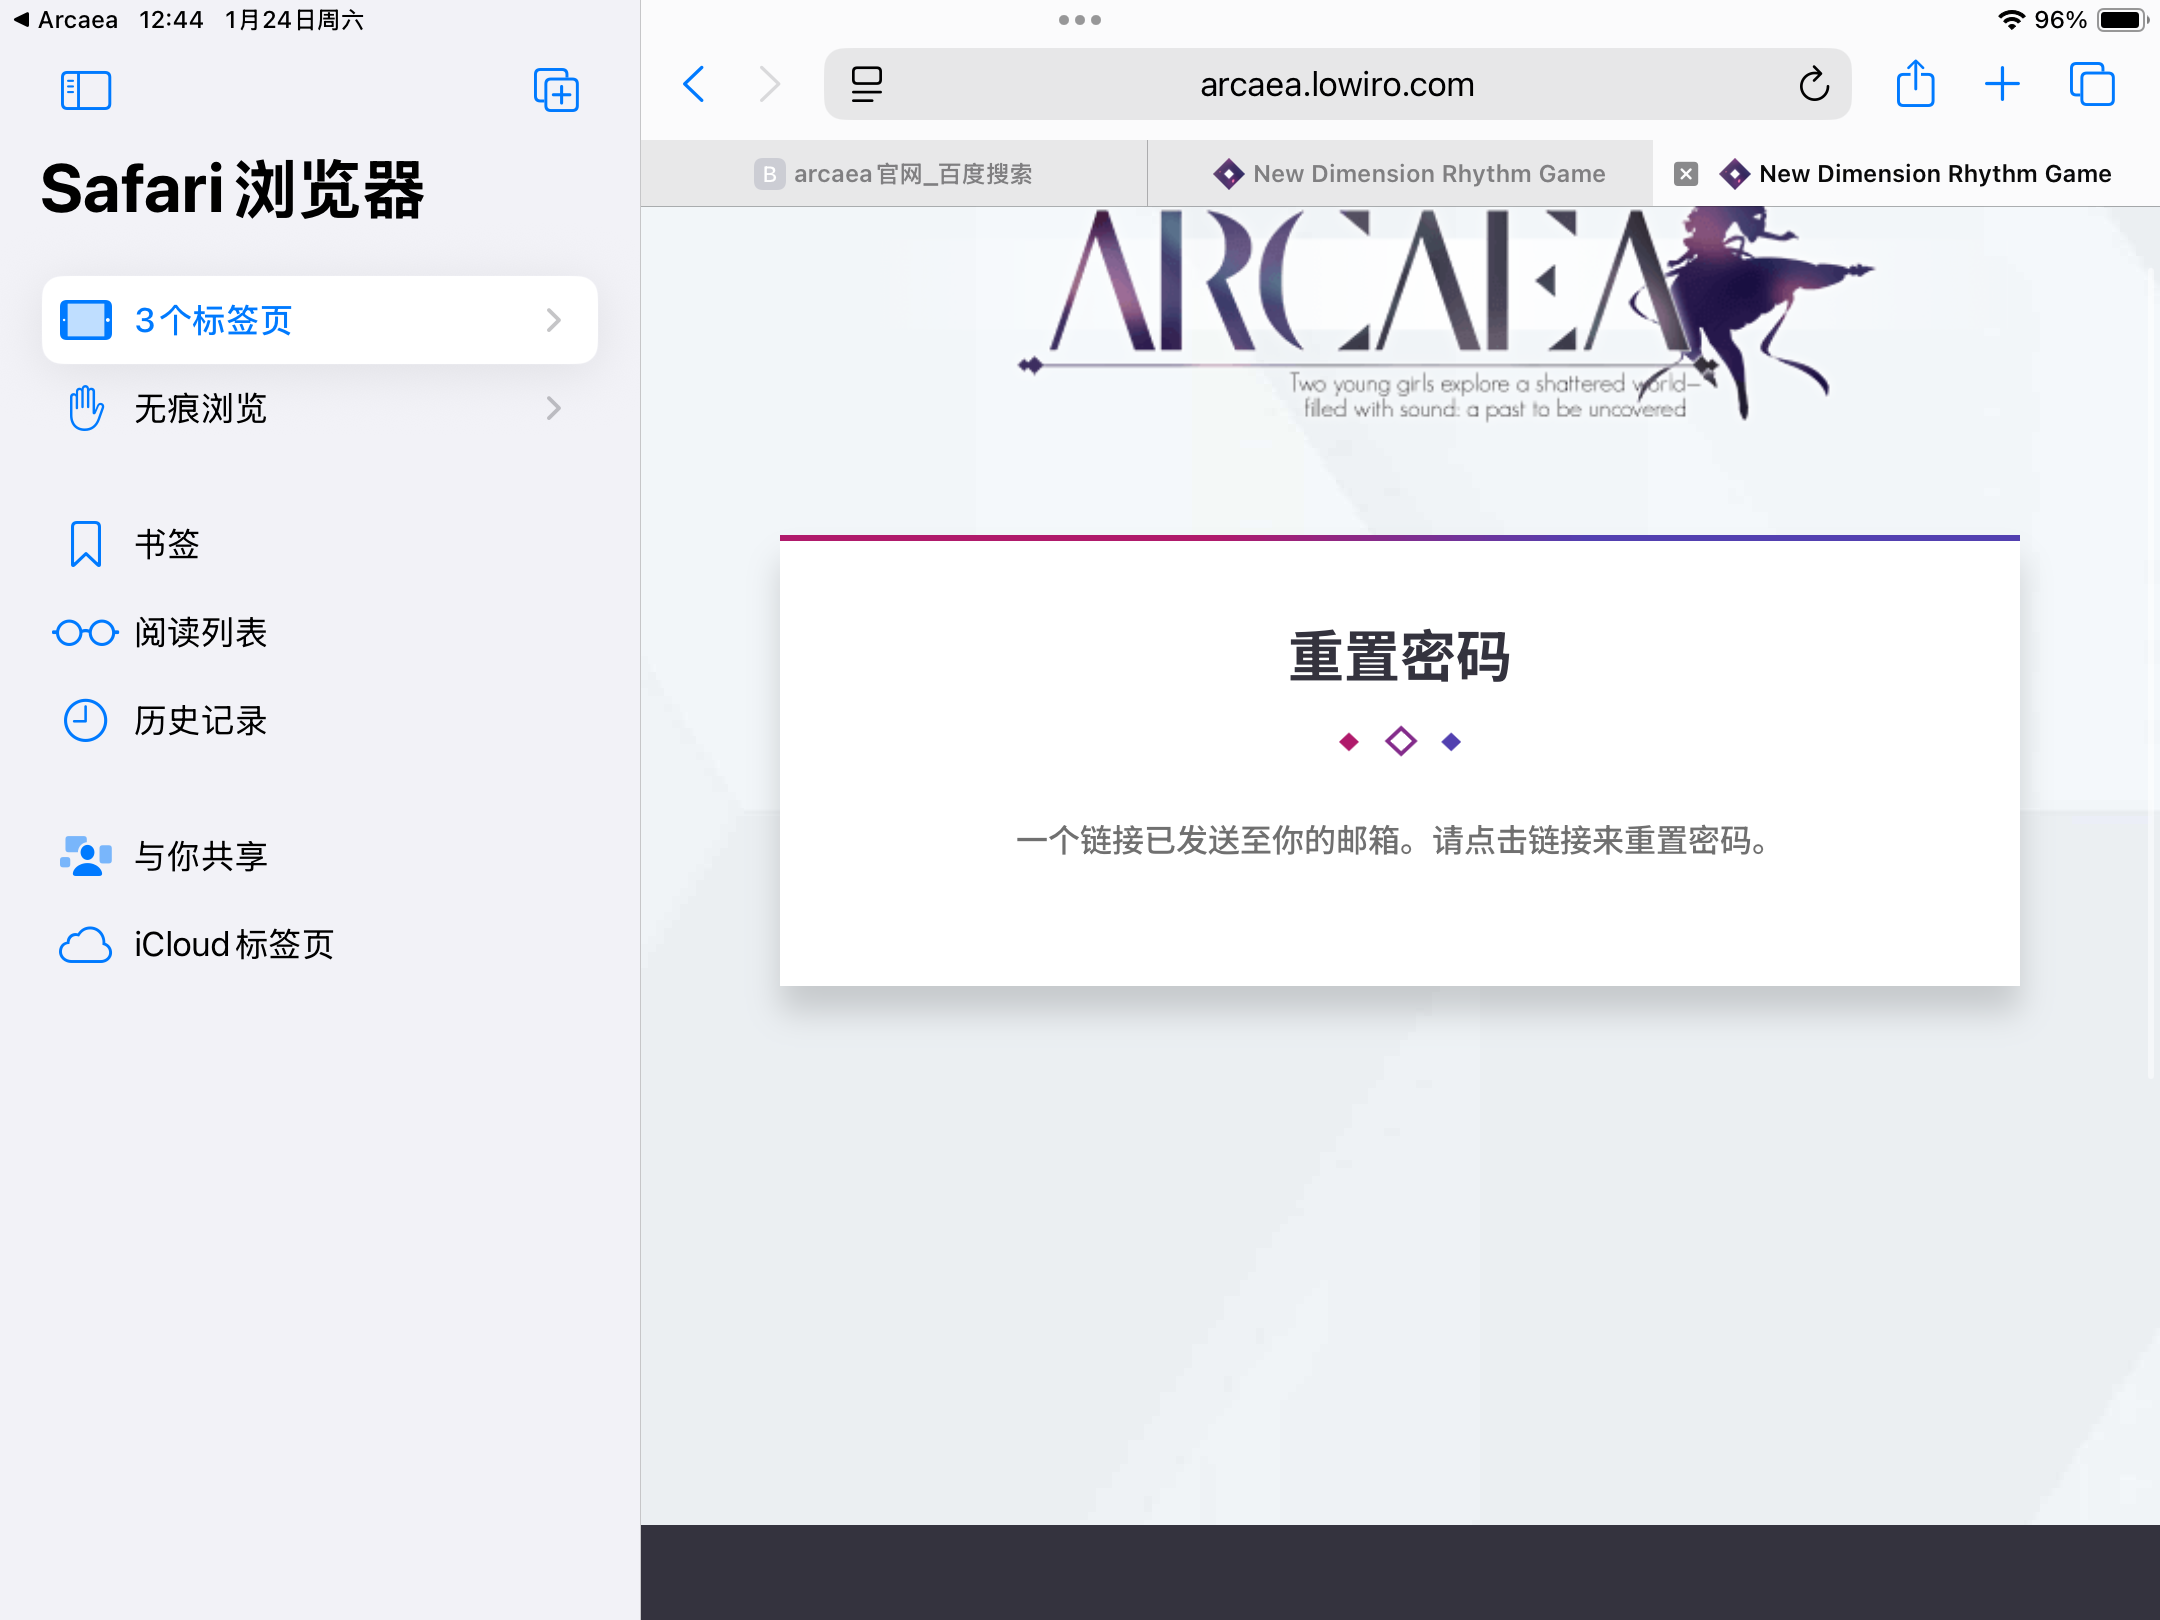Open the page reader menu icon
Image resolution: width=2160 pixels, height=1620 pixels.
pos(866,84)
